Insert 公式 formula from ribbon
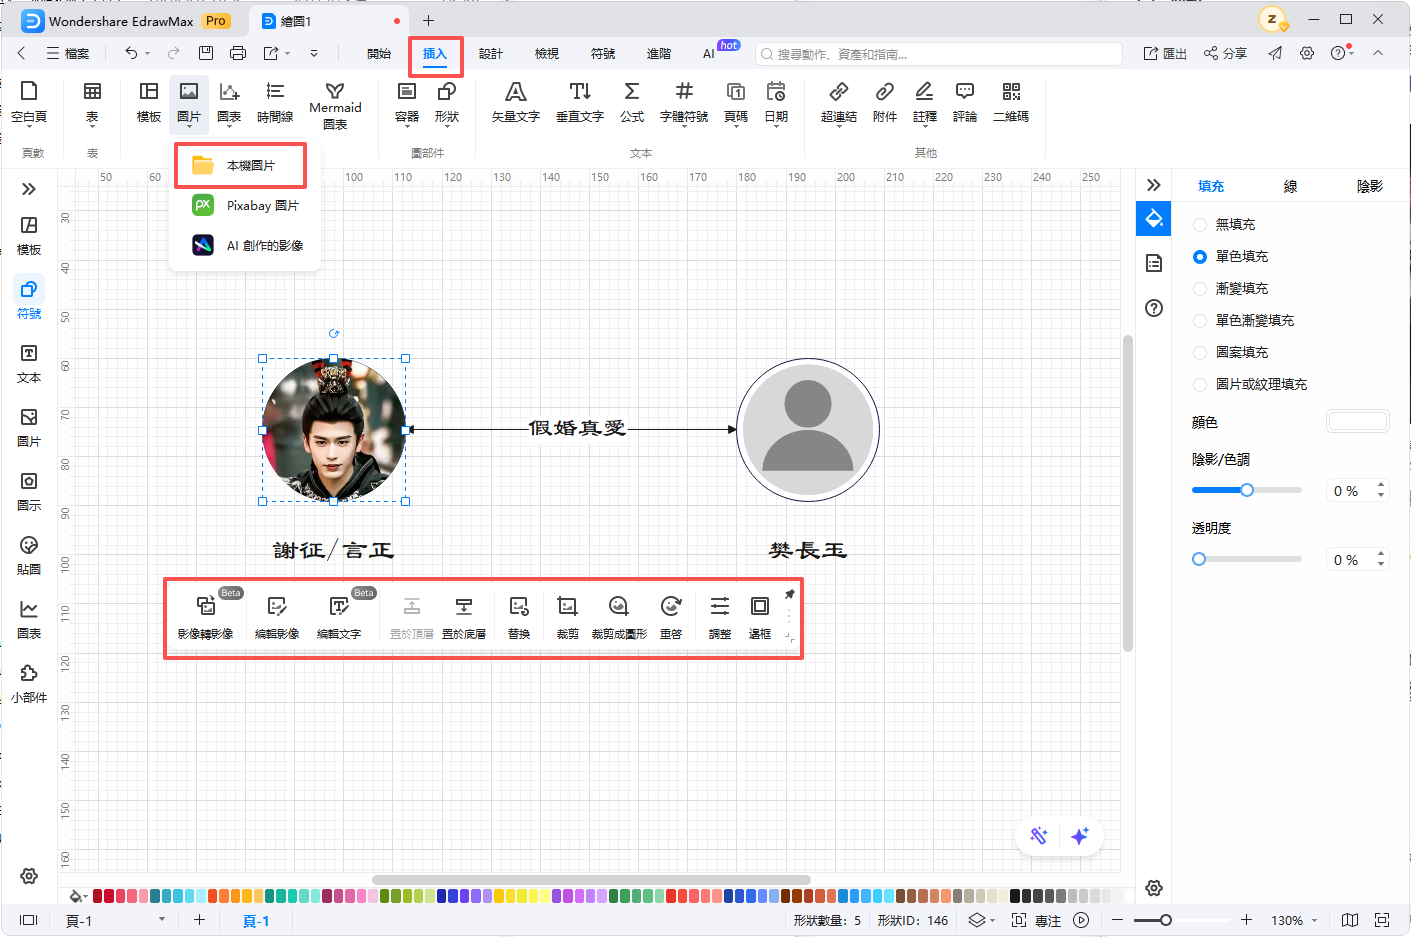Image resolution: width=1411 pixels, height=937 pixels. tap(631, 102)
